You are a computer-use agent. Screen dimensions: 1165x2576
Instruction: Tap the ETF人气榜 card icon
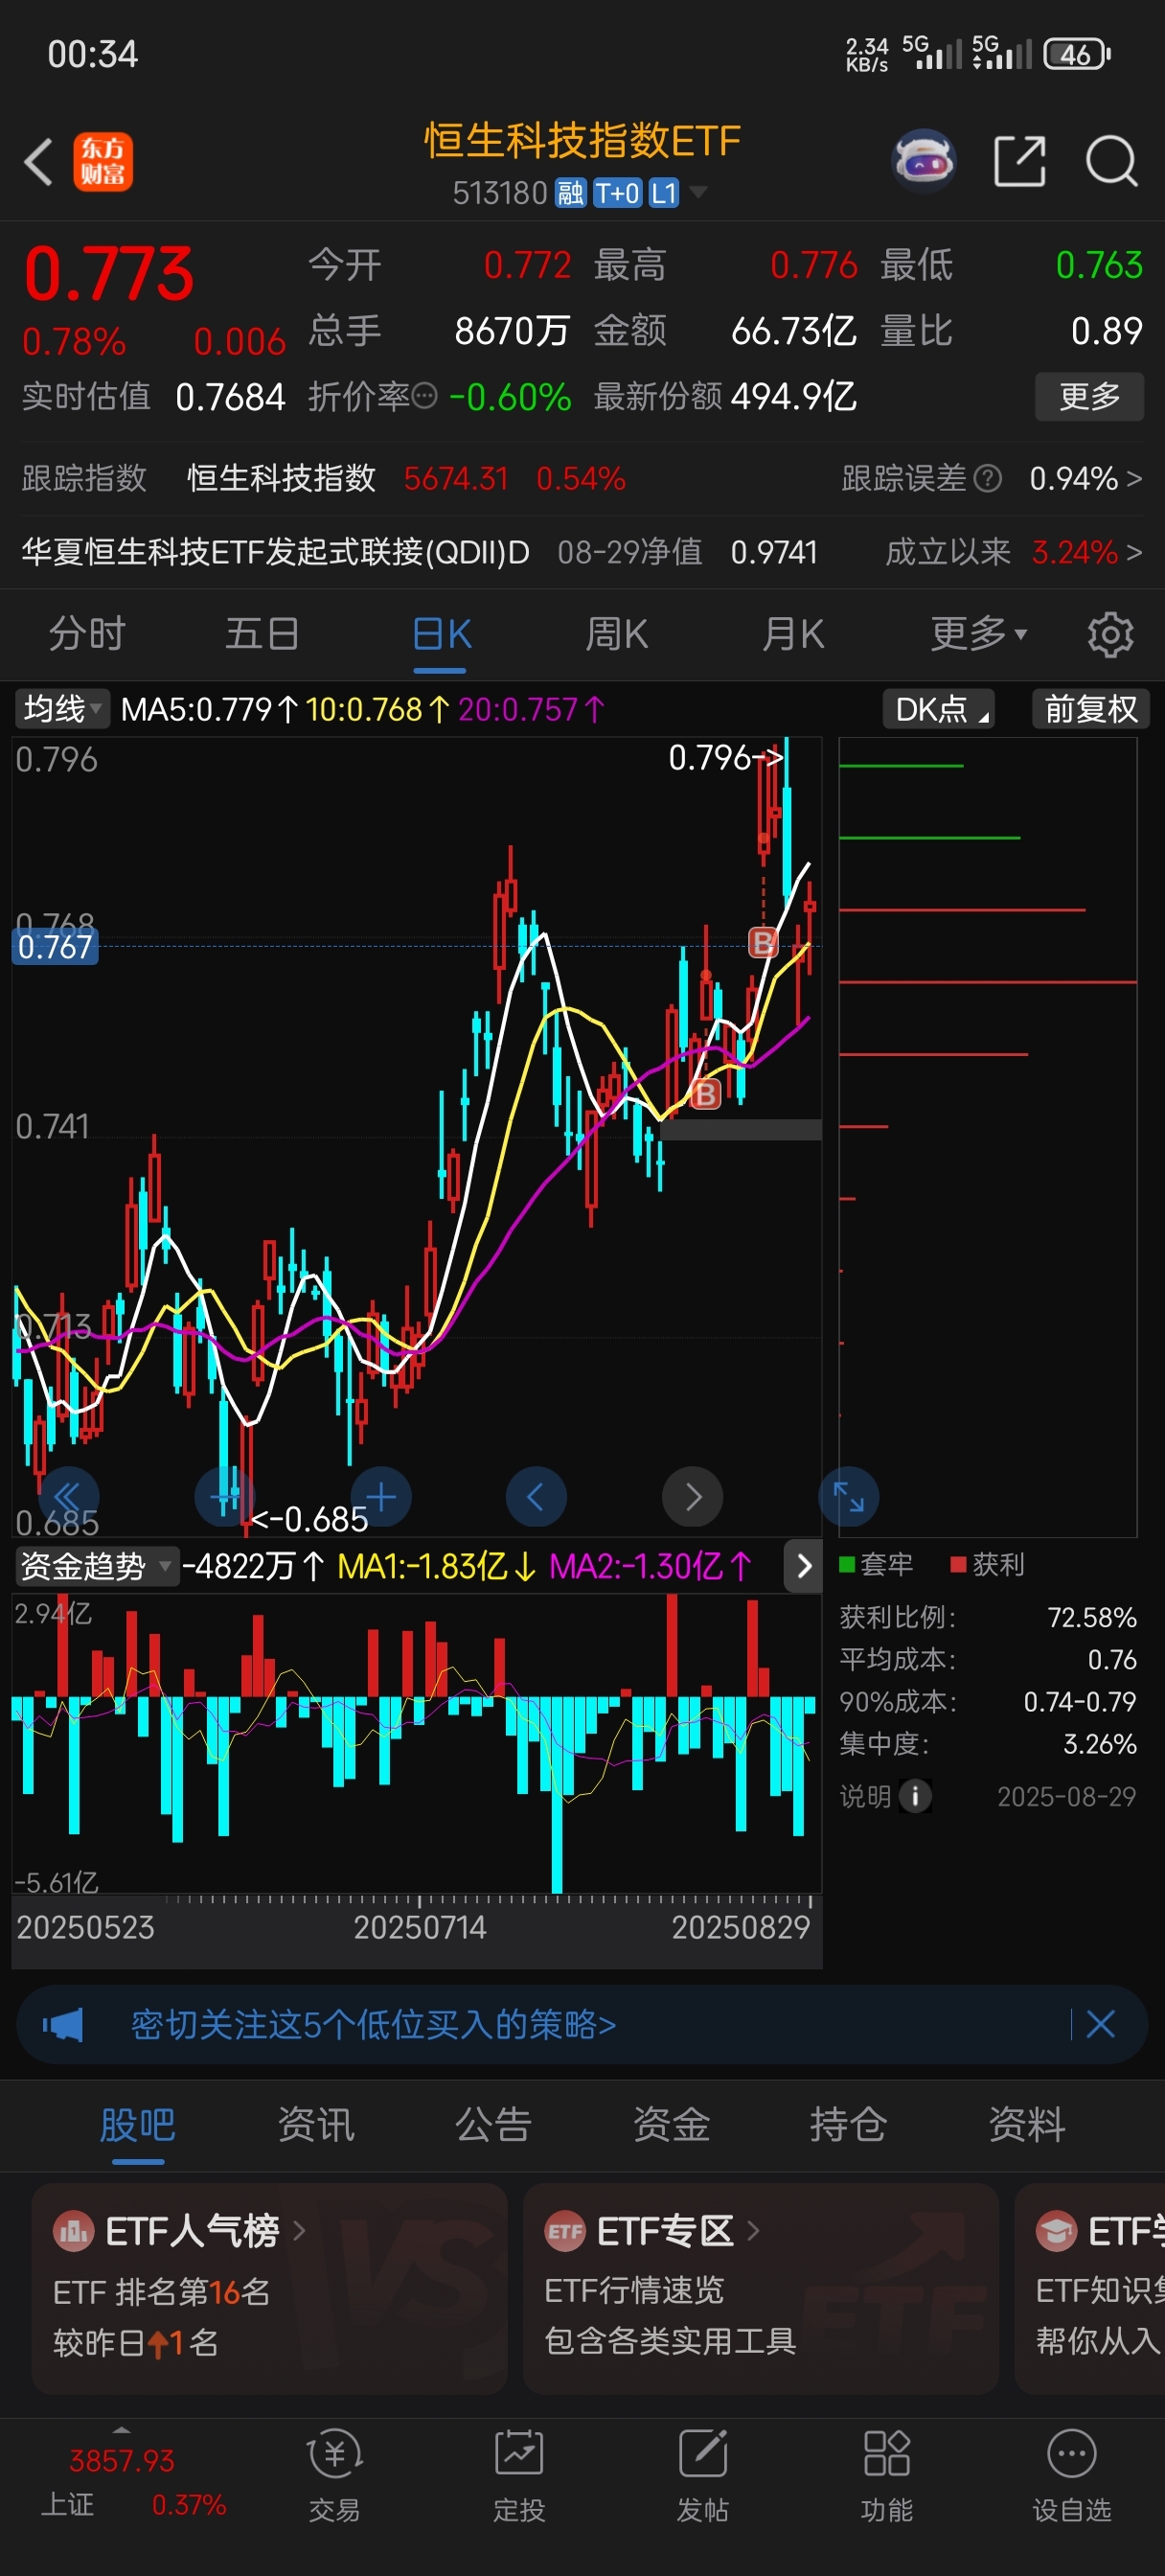pos(73,2231)
